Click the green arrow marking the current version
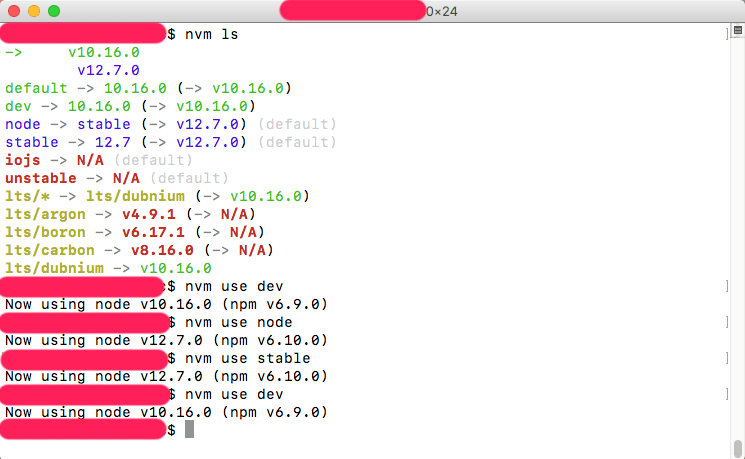Image resolution: width=745 pixels, height=459 pixels. coord(14,52)
